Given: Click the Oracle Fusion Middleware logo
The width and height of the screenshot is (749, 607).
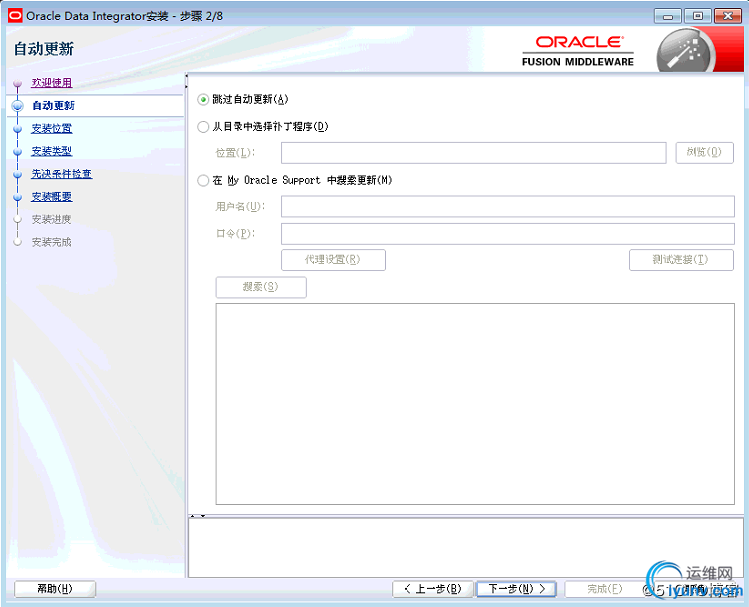Looking at the screenshot, I should [578, 51].
